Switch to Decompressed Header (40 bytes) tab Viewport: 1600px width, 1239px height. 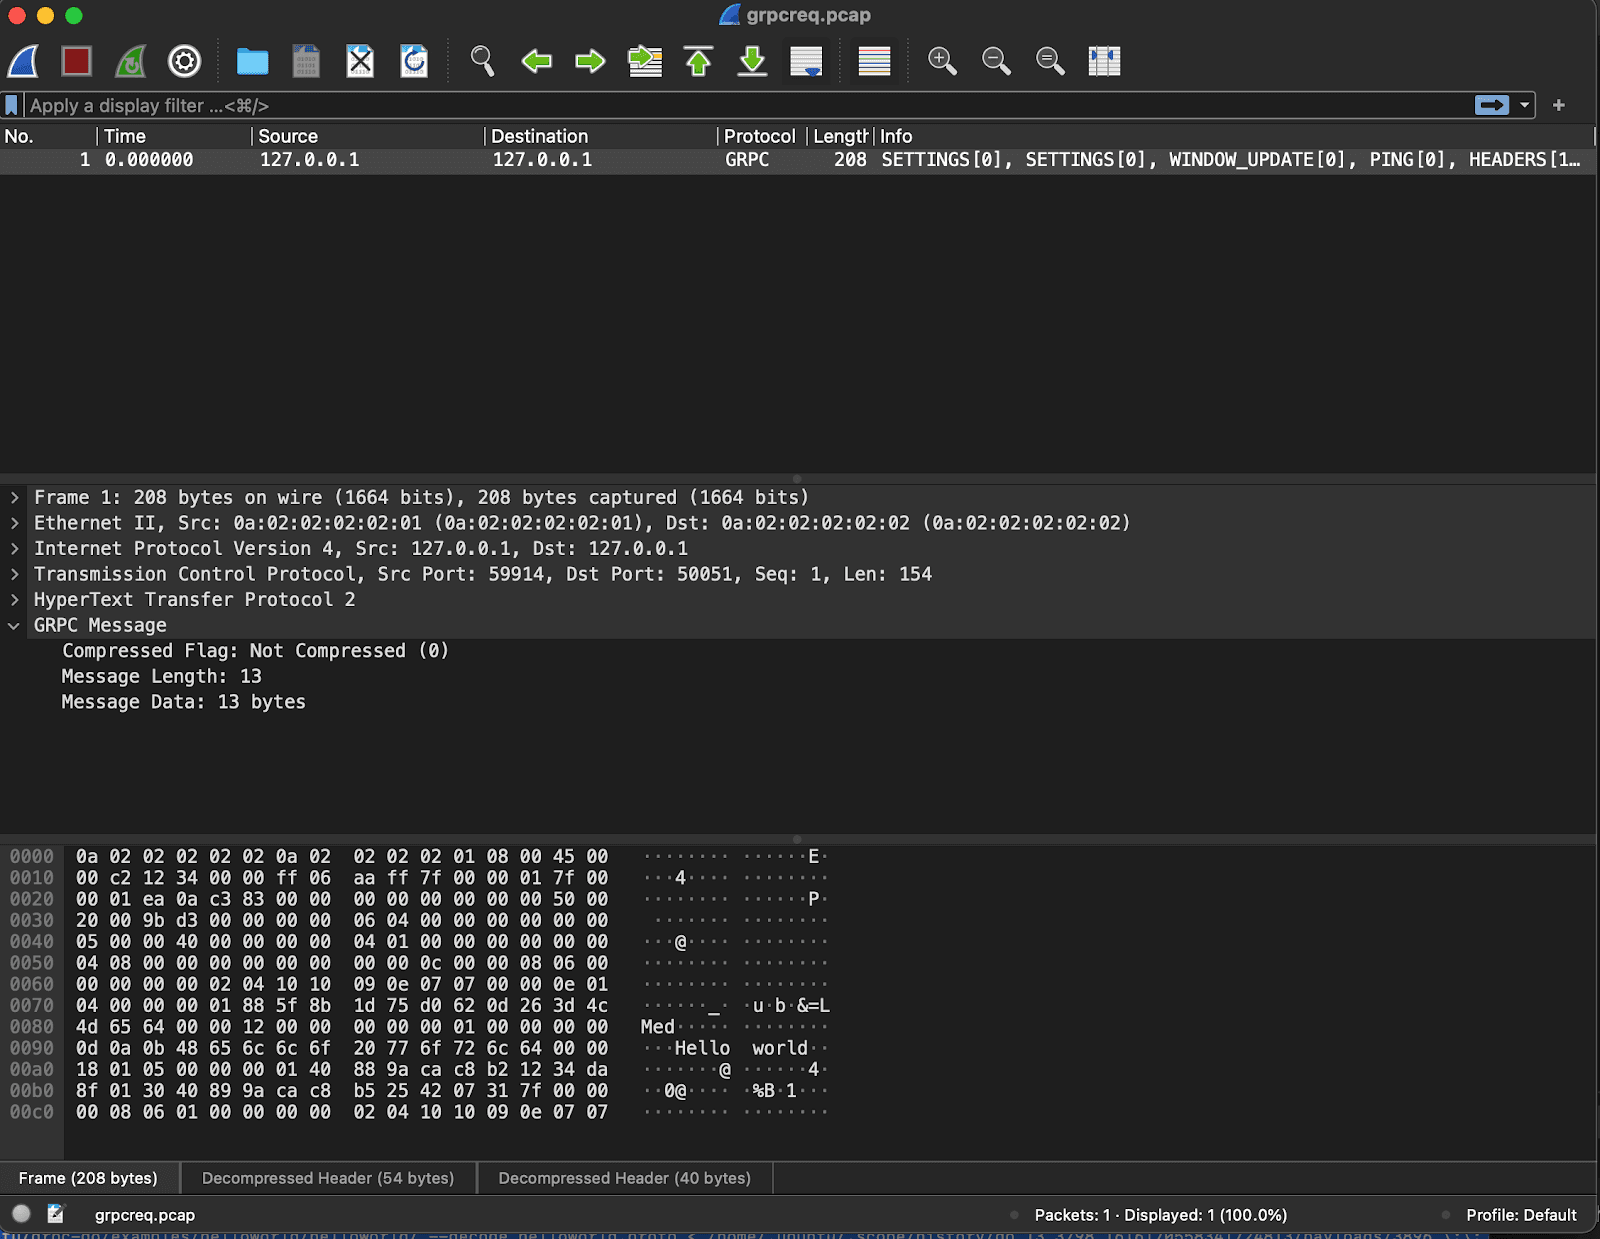point(624,1178)
